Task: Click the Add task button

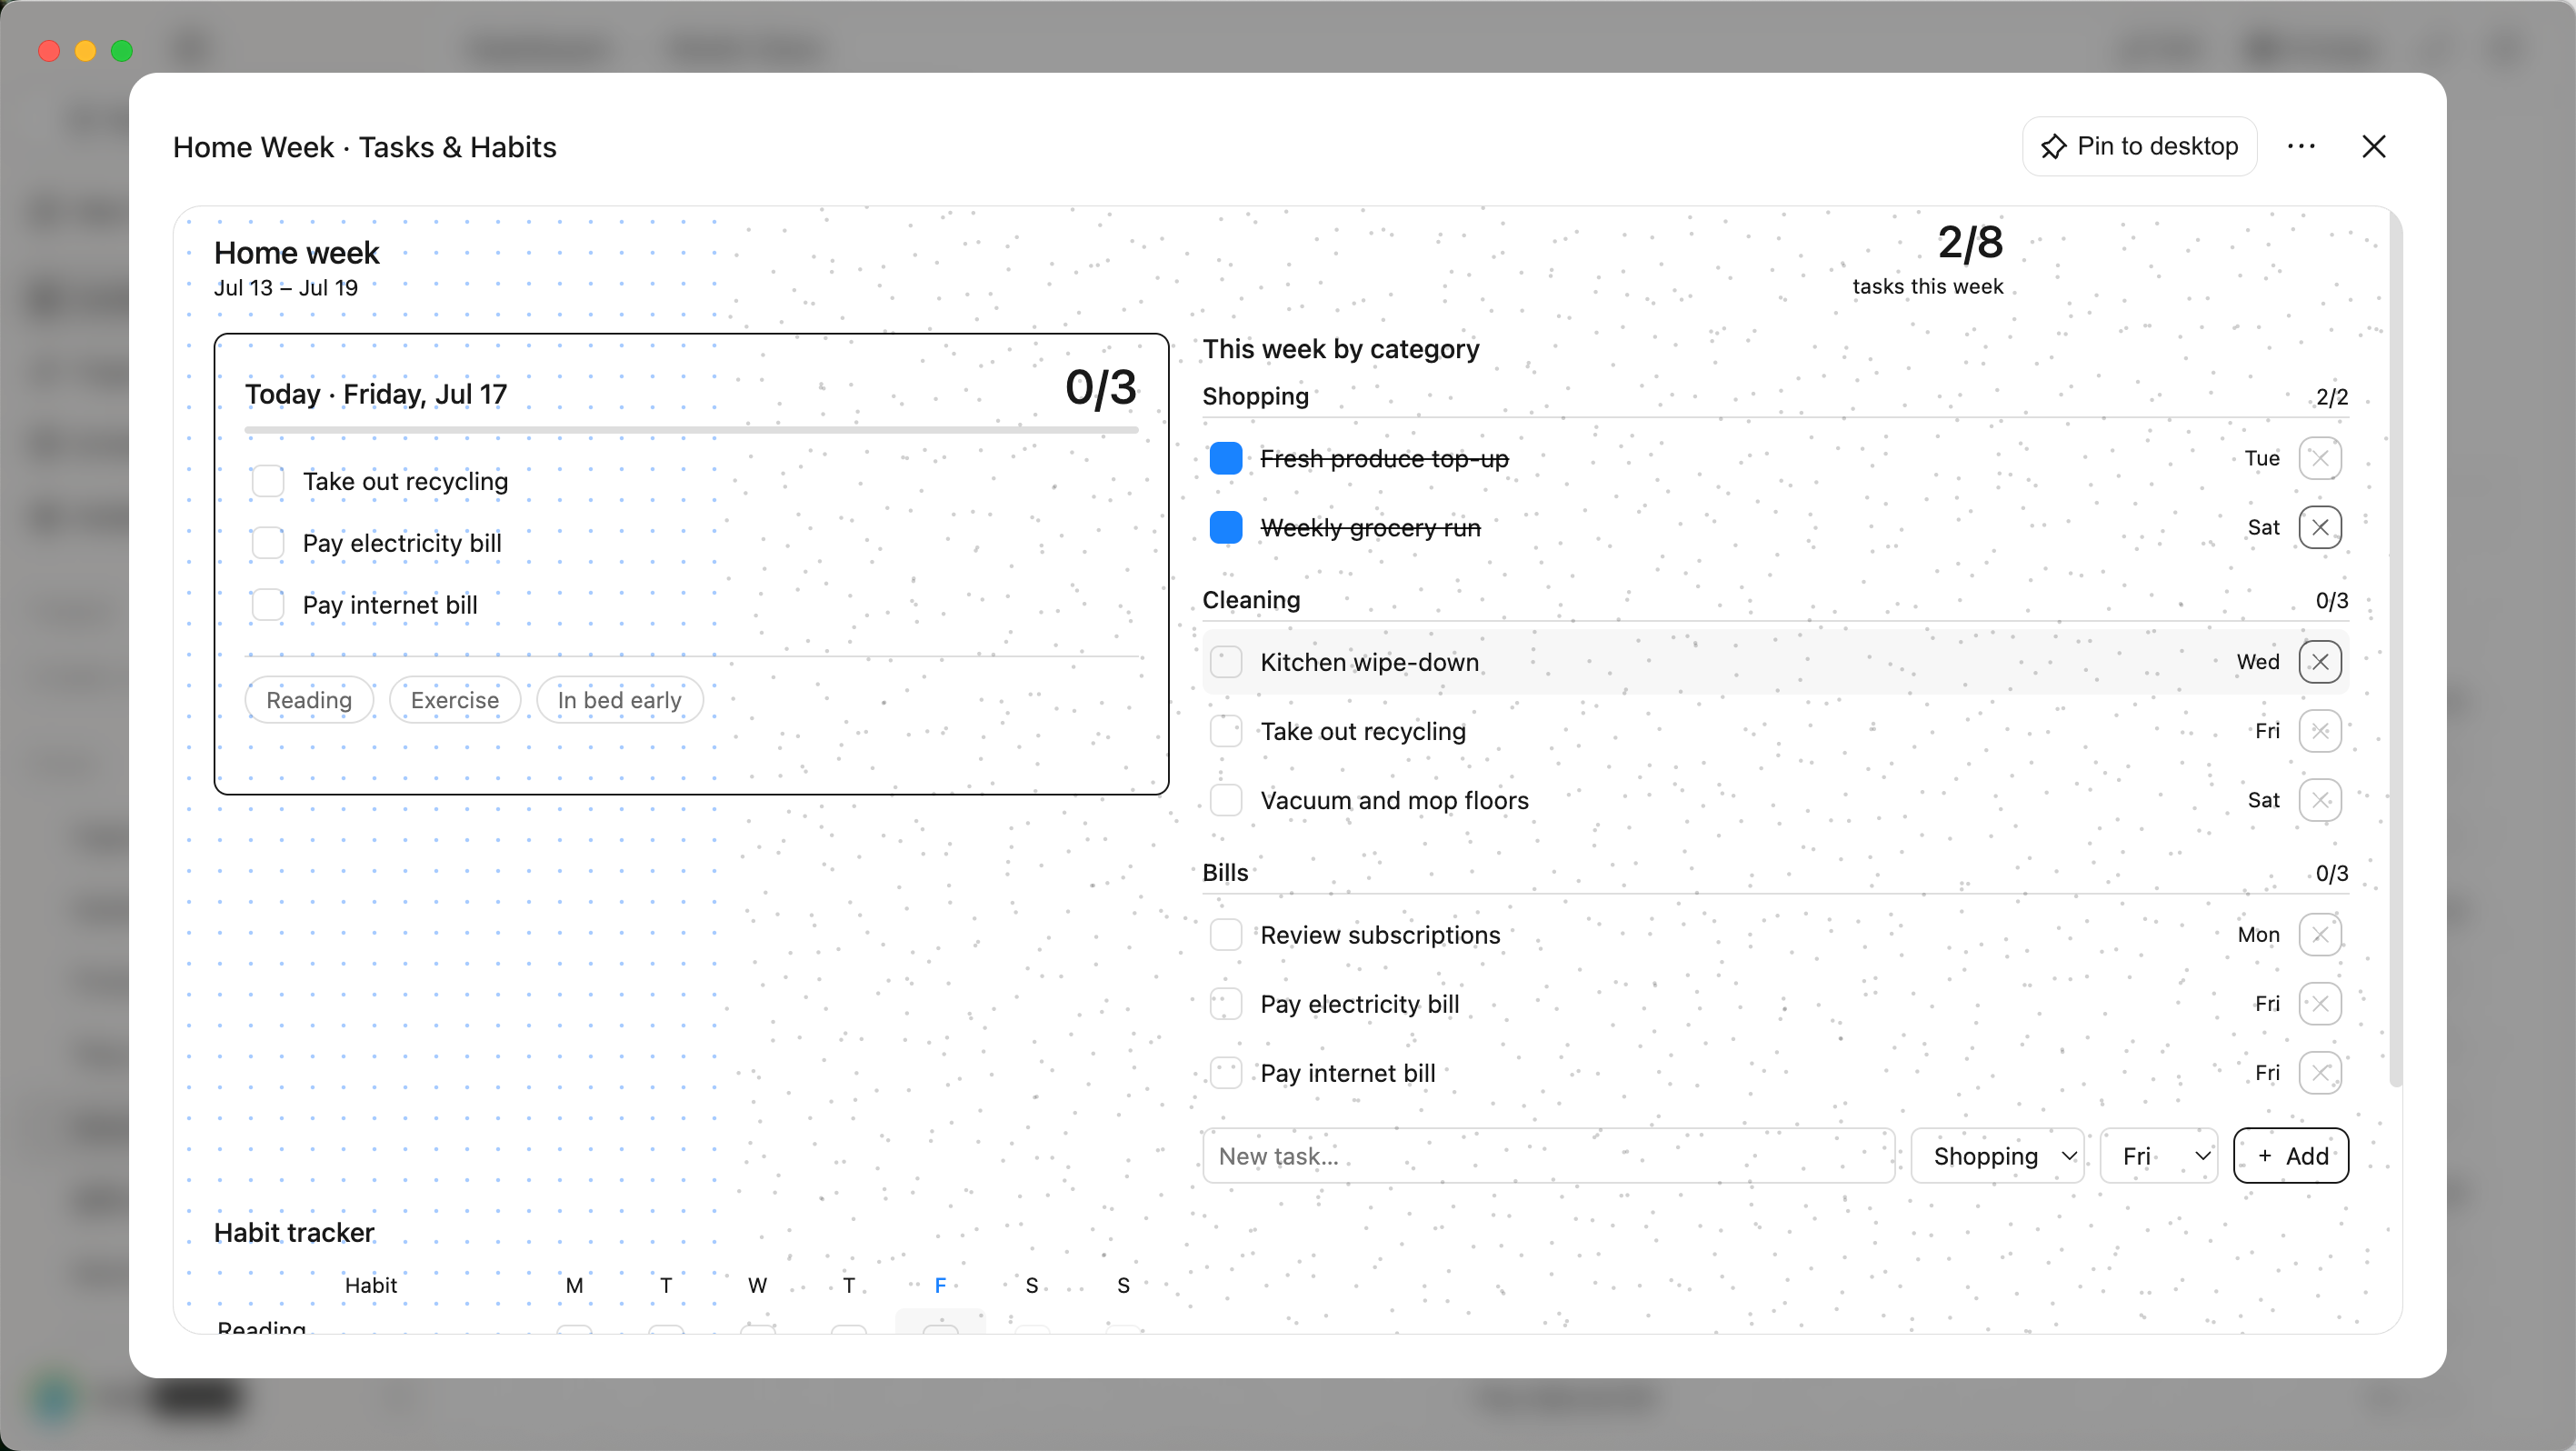Action: (2290, 1156)
